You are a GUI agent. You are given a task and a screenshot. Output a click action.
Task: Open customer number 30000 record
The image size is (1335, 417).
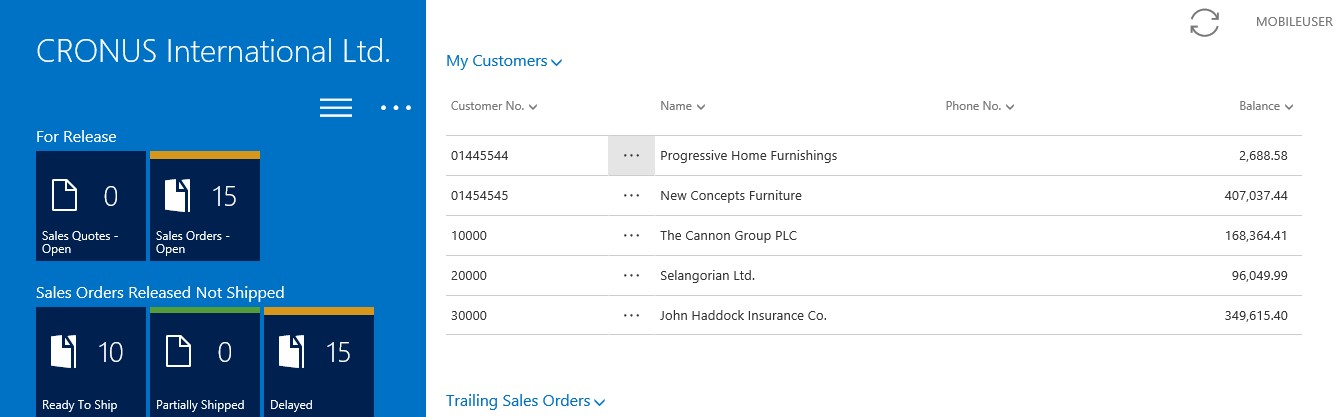[469, 316]
